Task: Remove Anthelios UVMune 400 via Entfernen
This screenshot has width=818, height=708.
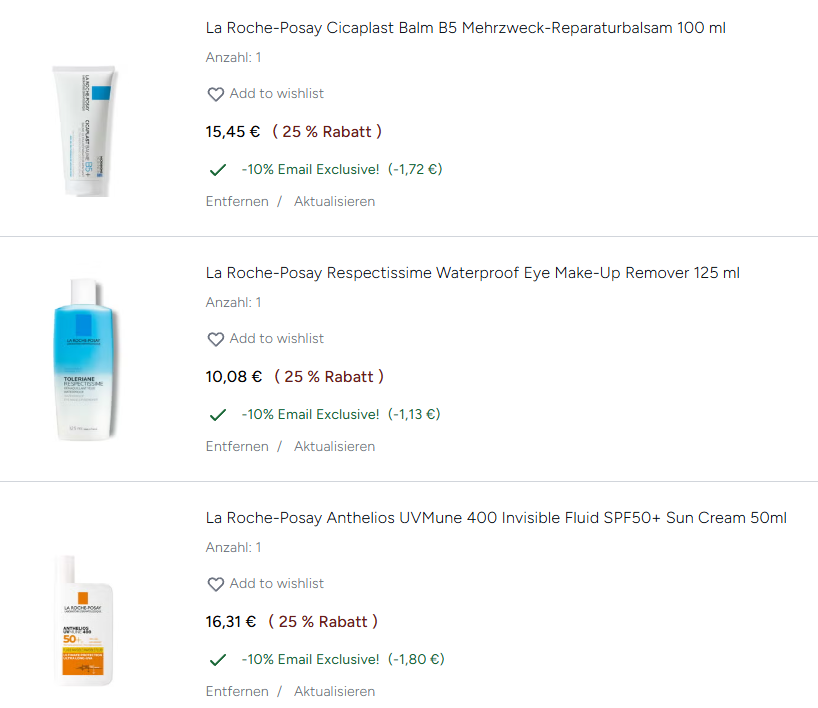Action: 237,691
